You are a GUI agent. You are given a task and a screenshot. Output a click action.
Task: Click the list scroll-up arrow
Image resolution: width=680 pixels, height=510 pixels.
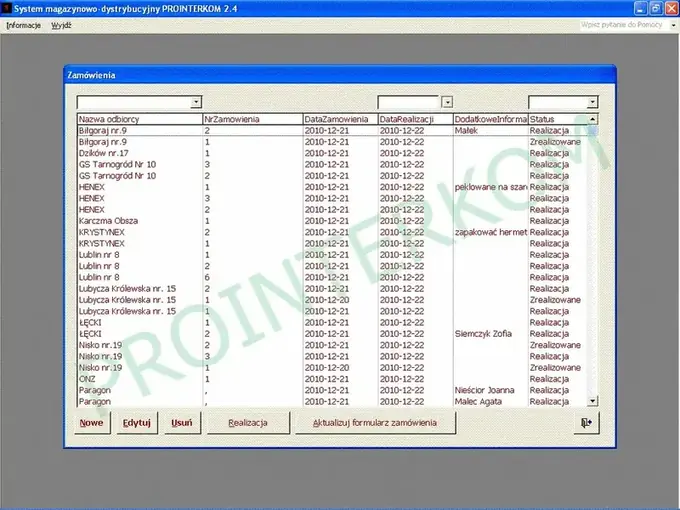[592, 119]
